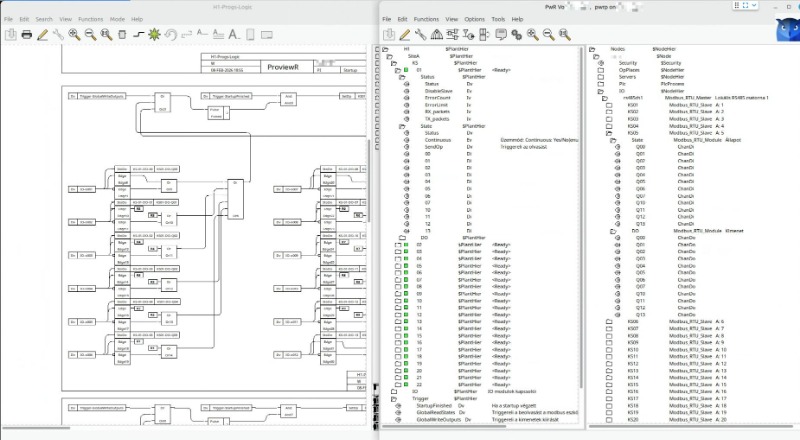Click the print icon in the logic editor toolbar
The width and height of the screenshot is (800, 440).
(x=27, y=34)
